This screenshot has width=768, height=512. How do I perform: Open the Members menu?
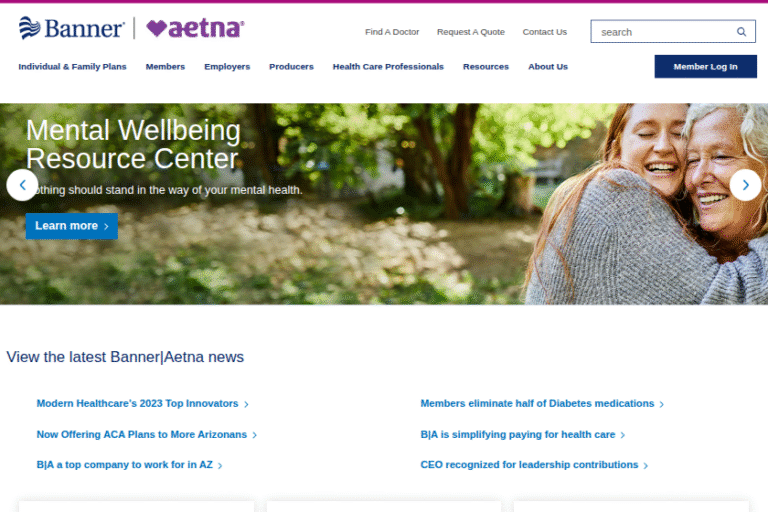click(x=165, y=67)
